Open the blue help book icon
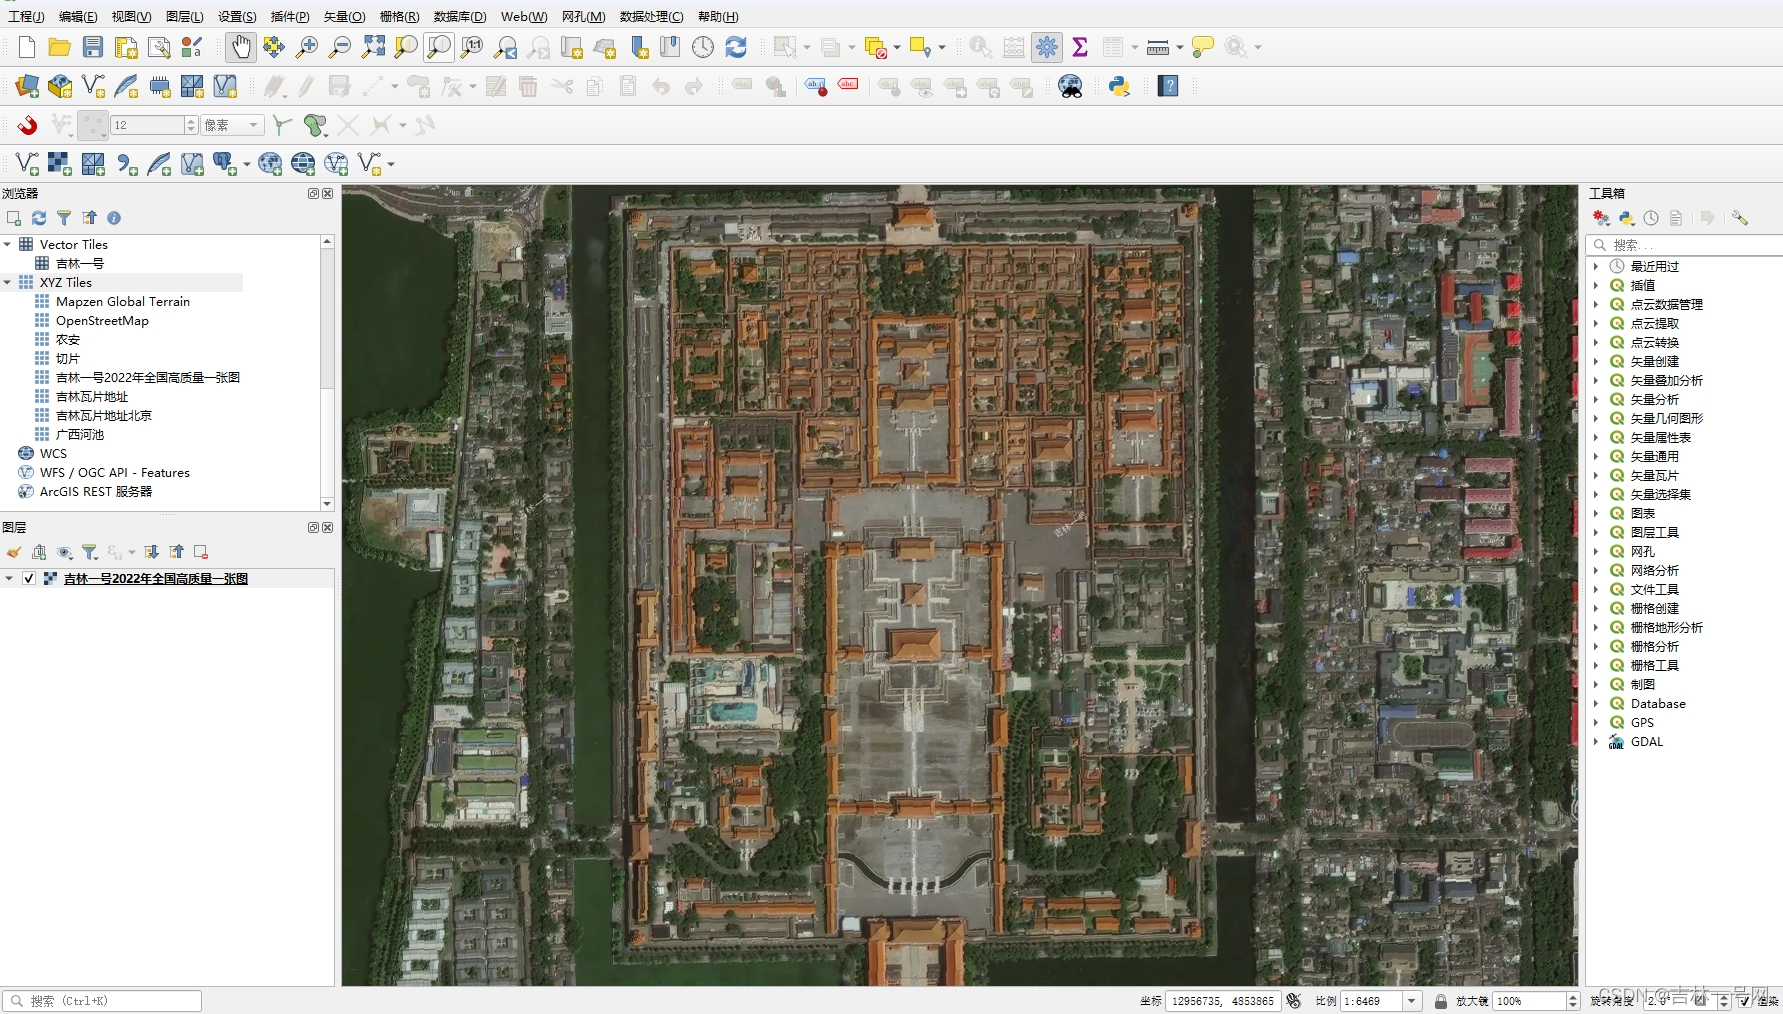 1168,86
